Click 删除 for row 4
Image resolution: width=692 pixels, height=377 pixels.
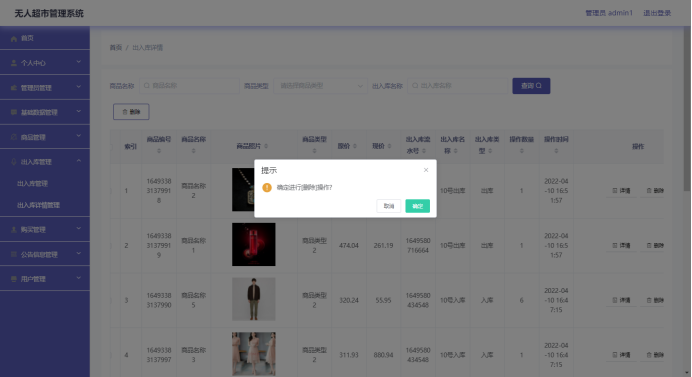(655, 355)
